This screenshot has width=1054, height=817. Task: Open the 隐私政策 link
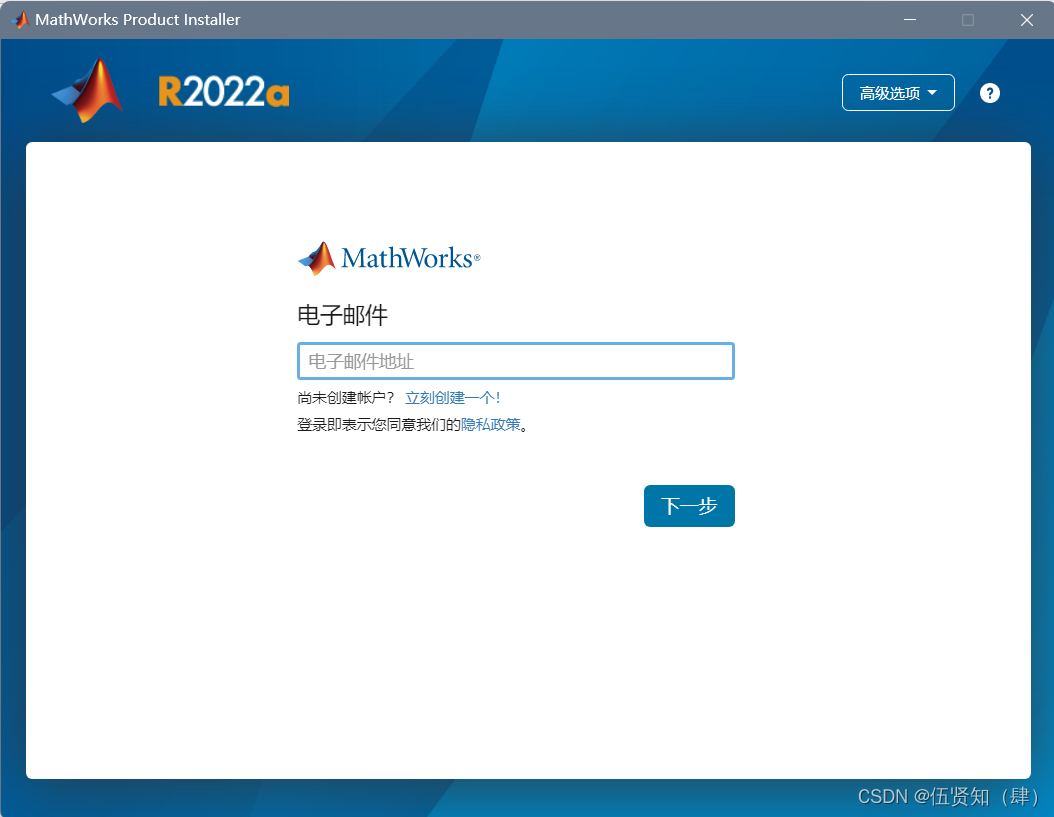tap(491, 424)
